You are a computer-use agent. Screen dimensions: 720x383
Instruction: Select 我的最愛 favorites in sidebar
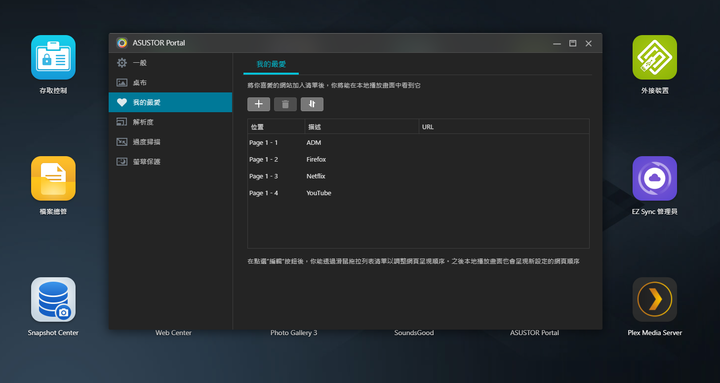170,102
